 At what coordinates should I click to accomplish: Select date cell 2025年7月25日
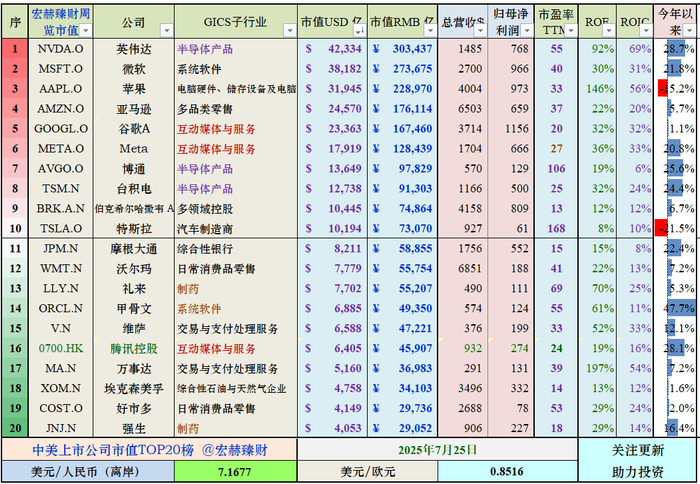pos(438,450)
